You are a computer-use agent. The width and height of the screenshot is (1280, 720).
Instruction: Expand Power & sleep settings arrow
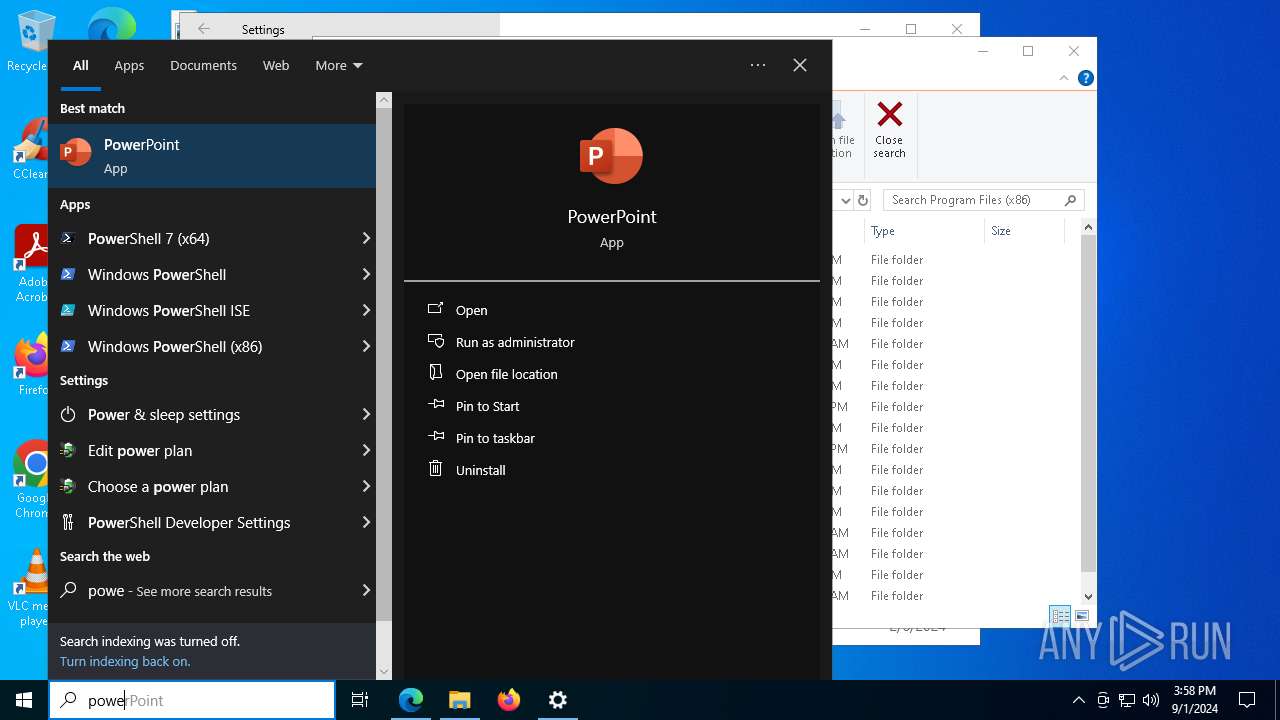tap(366, 414)
